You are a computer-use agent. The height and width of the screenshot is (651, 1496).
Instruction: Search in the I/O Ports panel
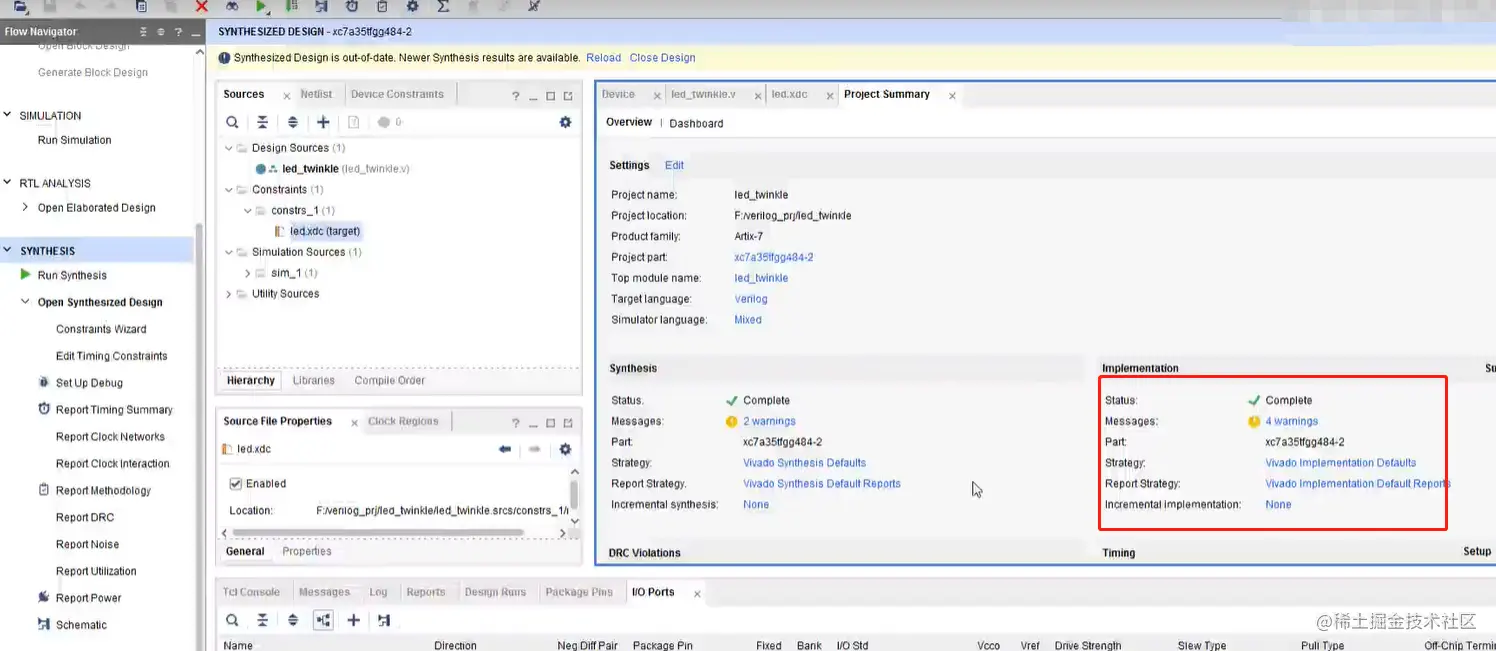click(x=232, y=620)
